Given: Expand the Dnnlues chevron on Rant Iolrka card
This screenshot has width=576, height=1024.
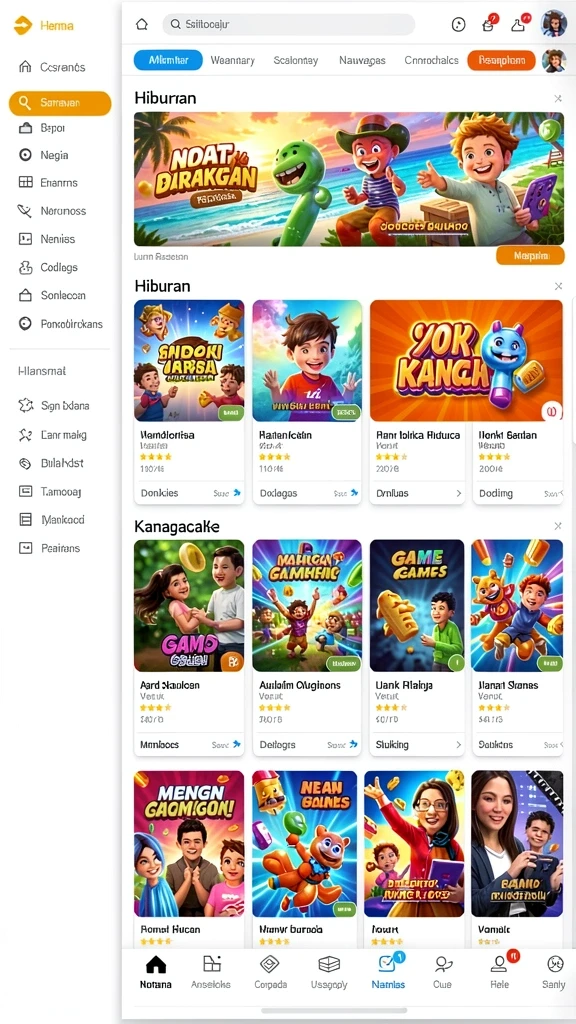Looking at the screenshot, I should 458,493.
